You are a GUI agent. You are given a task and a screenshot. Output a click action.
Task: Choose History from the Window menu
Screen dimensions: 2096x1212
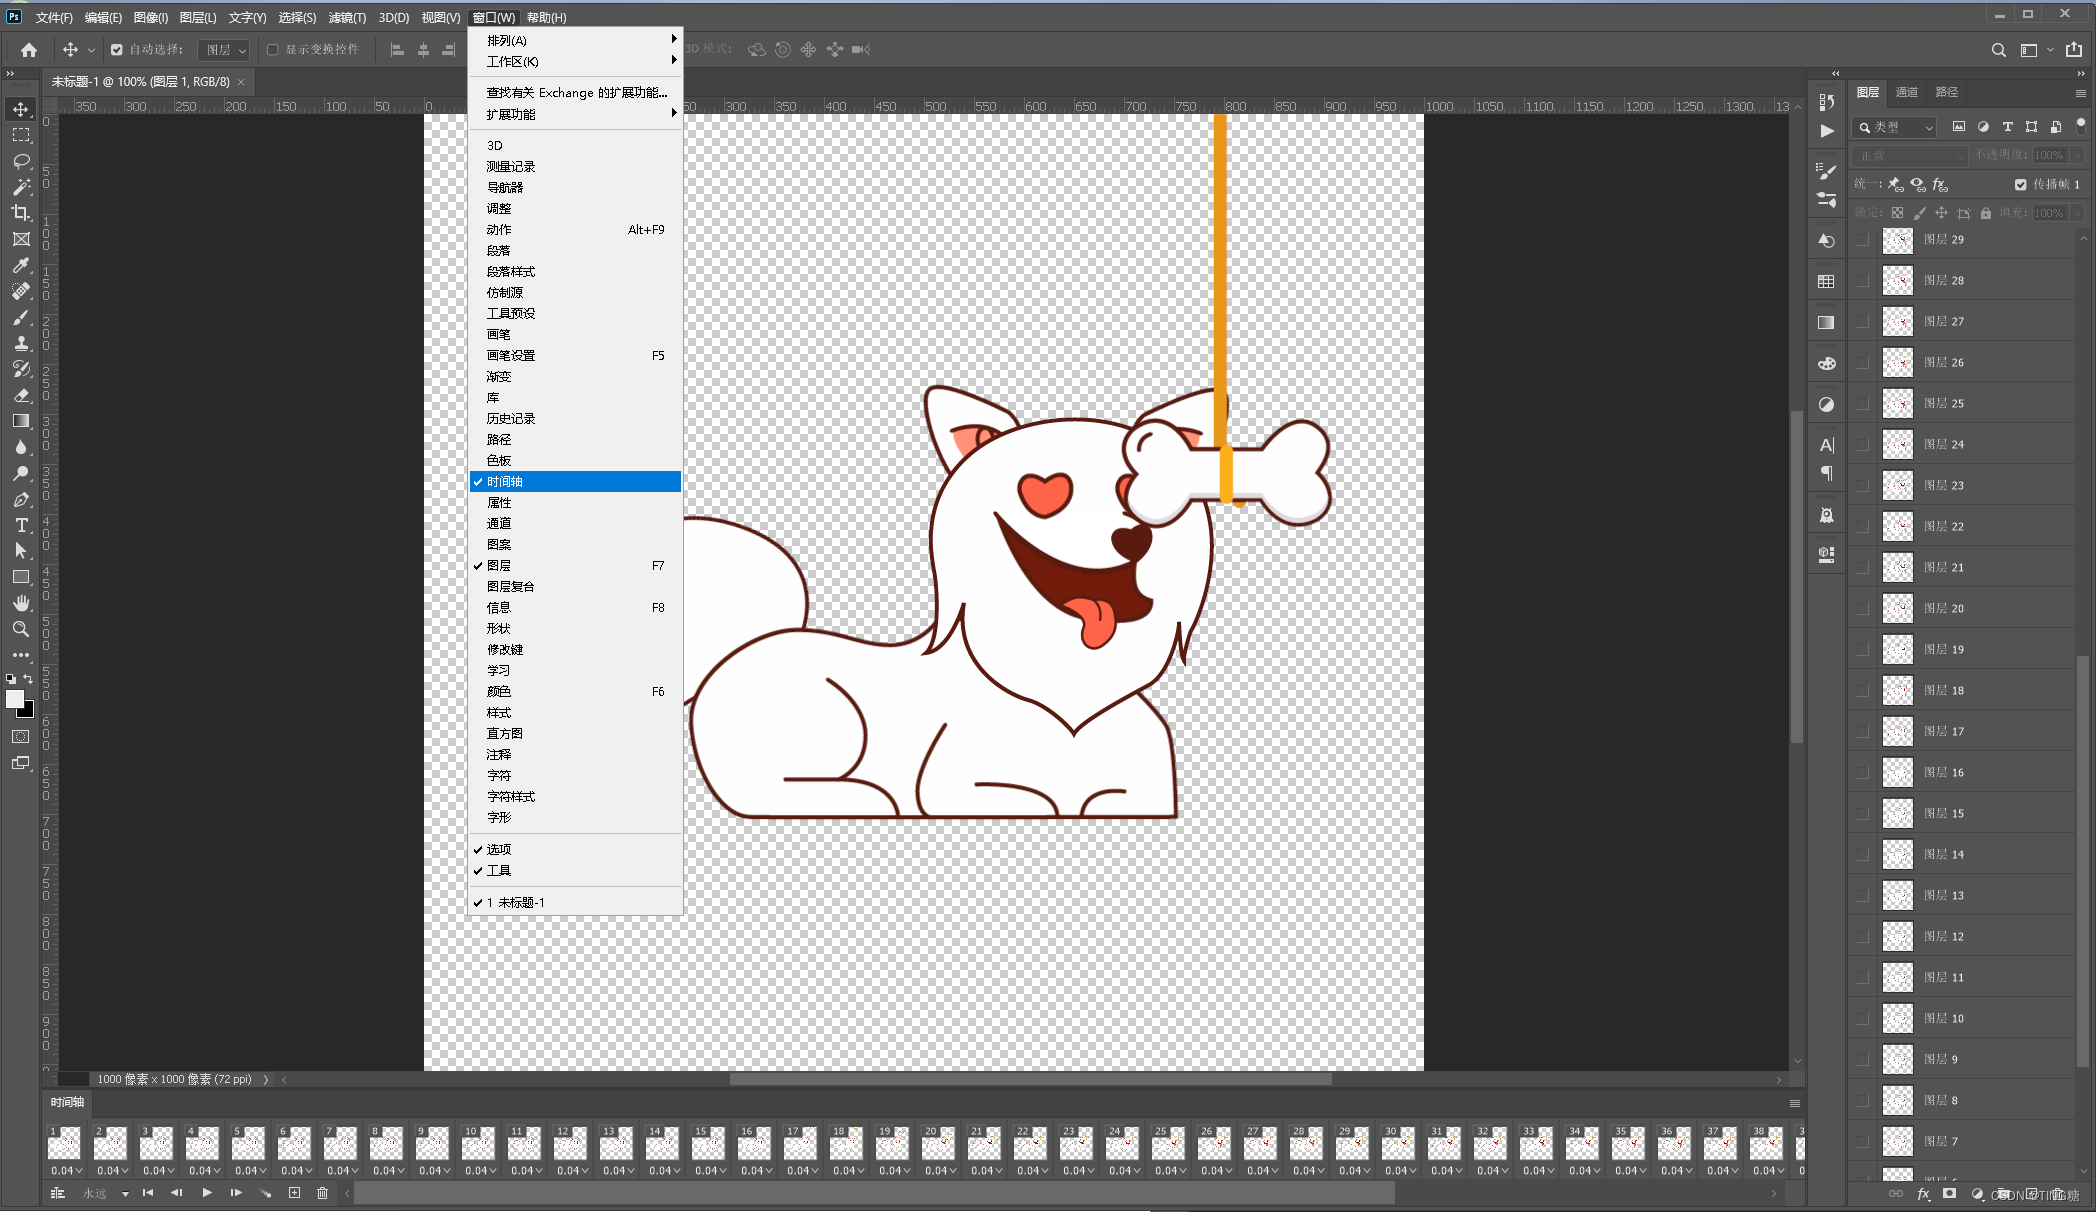(511, 419)
